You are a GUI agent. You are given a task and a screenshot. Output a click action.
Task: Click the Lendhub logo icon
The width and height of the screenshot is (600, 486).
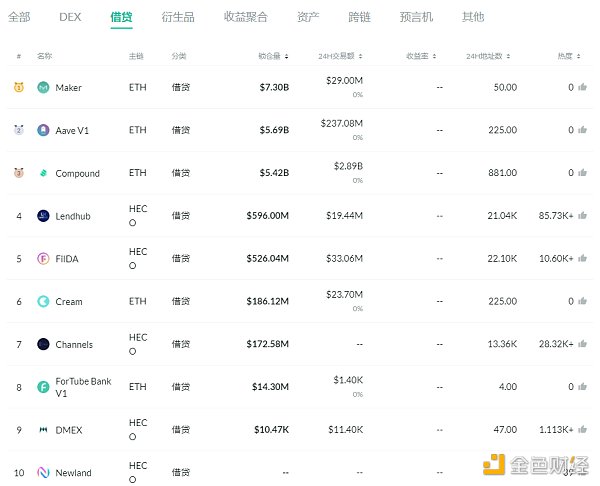(44, 216)
